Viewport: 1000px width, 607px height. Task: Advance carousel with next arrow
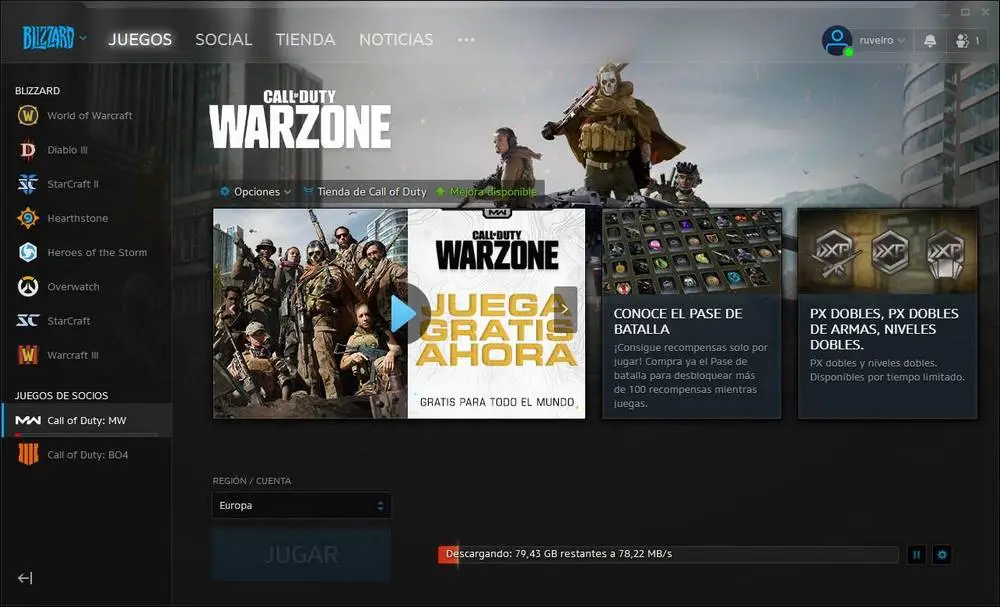click(x=565, y=309)
